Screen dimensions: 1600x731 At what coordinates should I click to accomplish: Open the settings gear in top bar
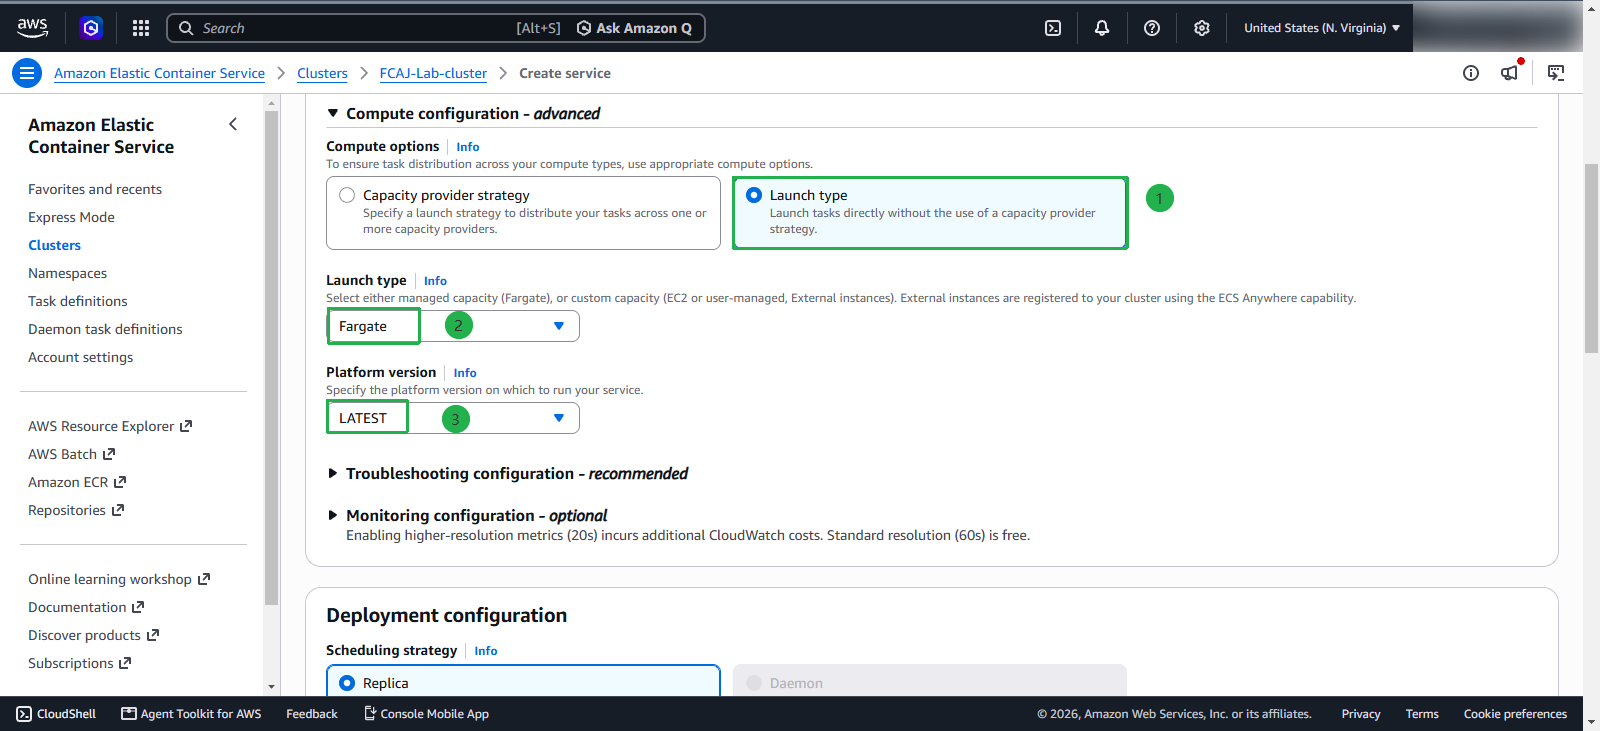(1202, 28)
